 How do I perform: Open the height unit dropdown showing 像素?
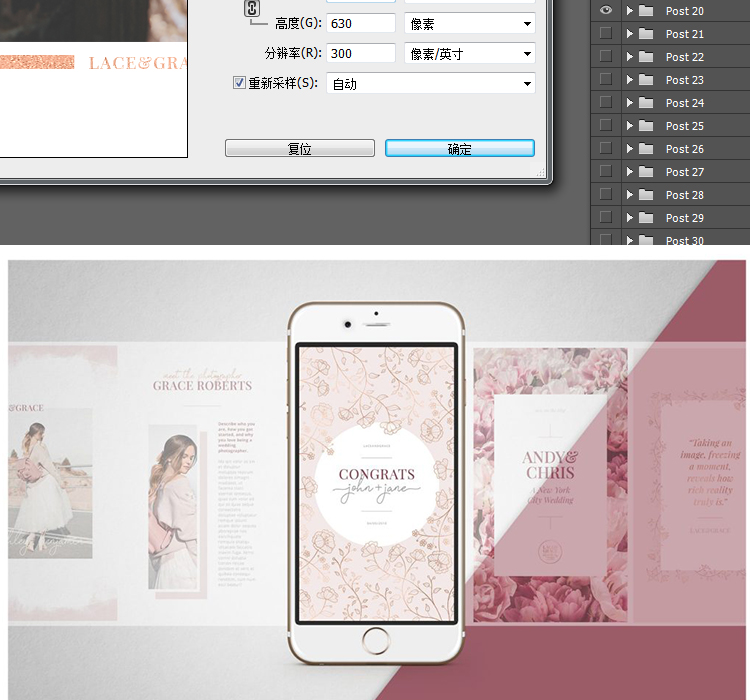[469, 23]
